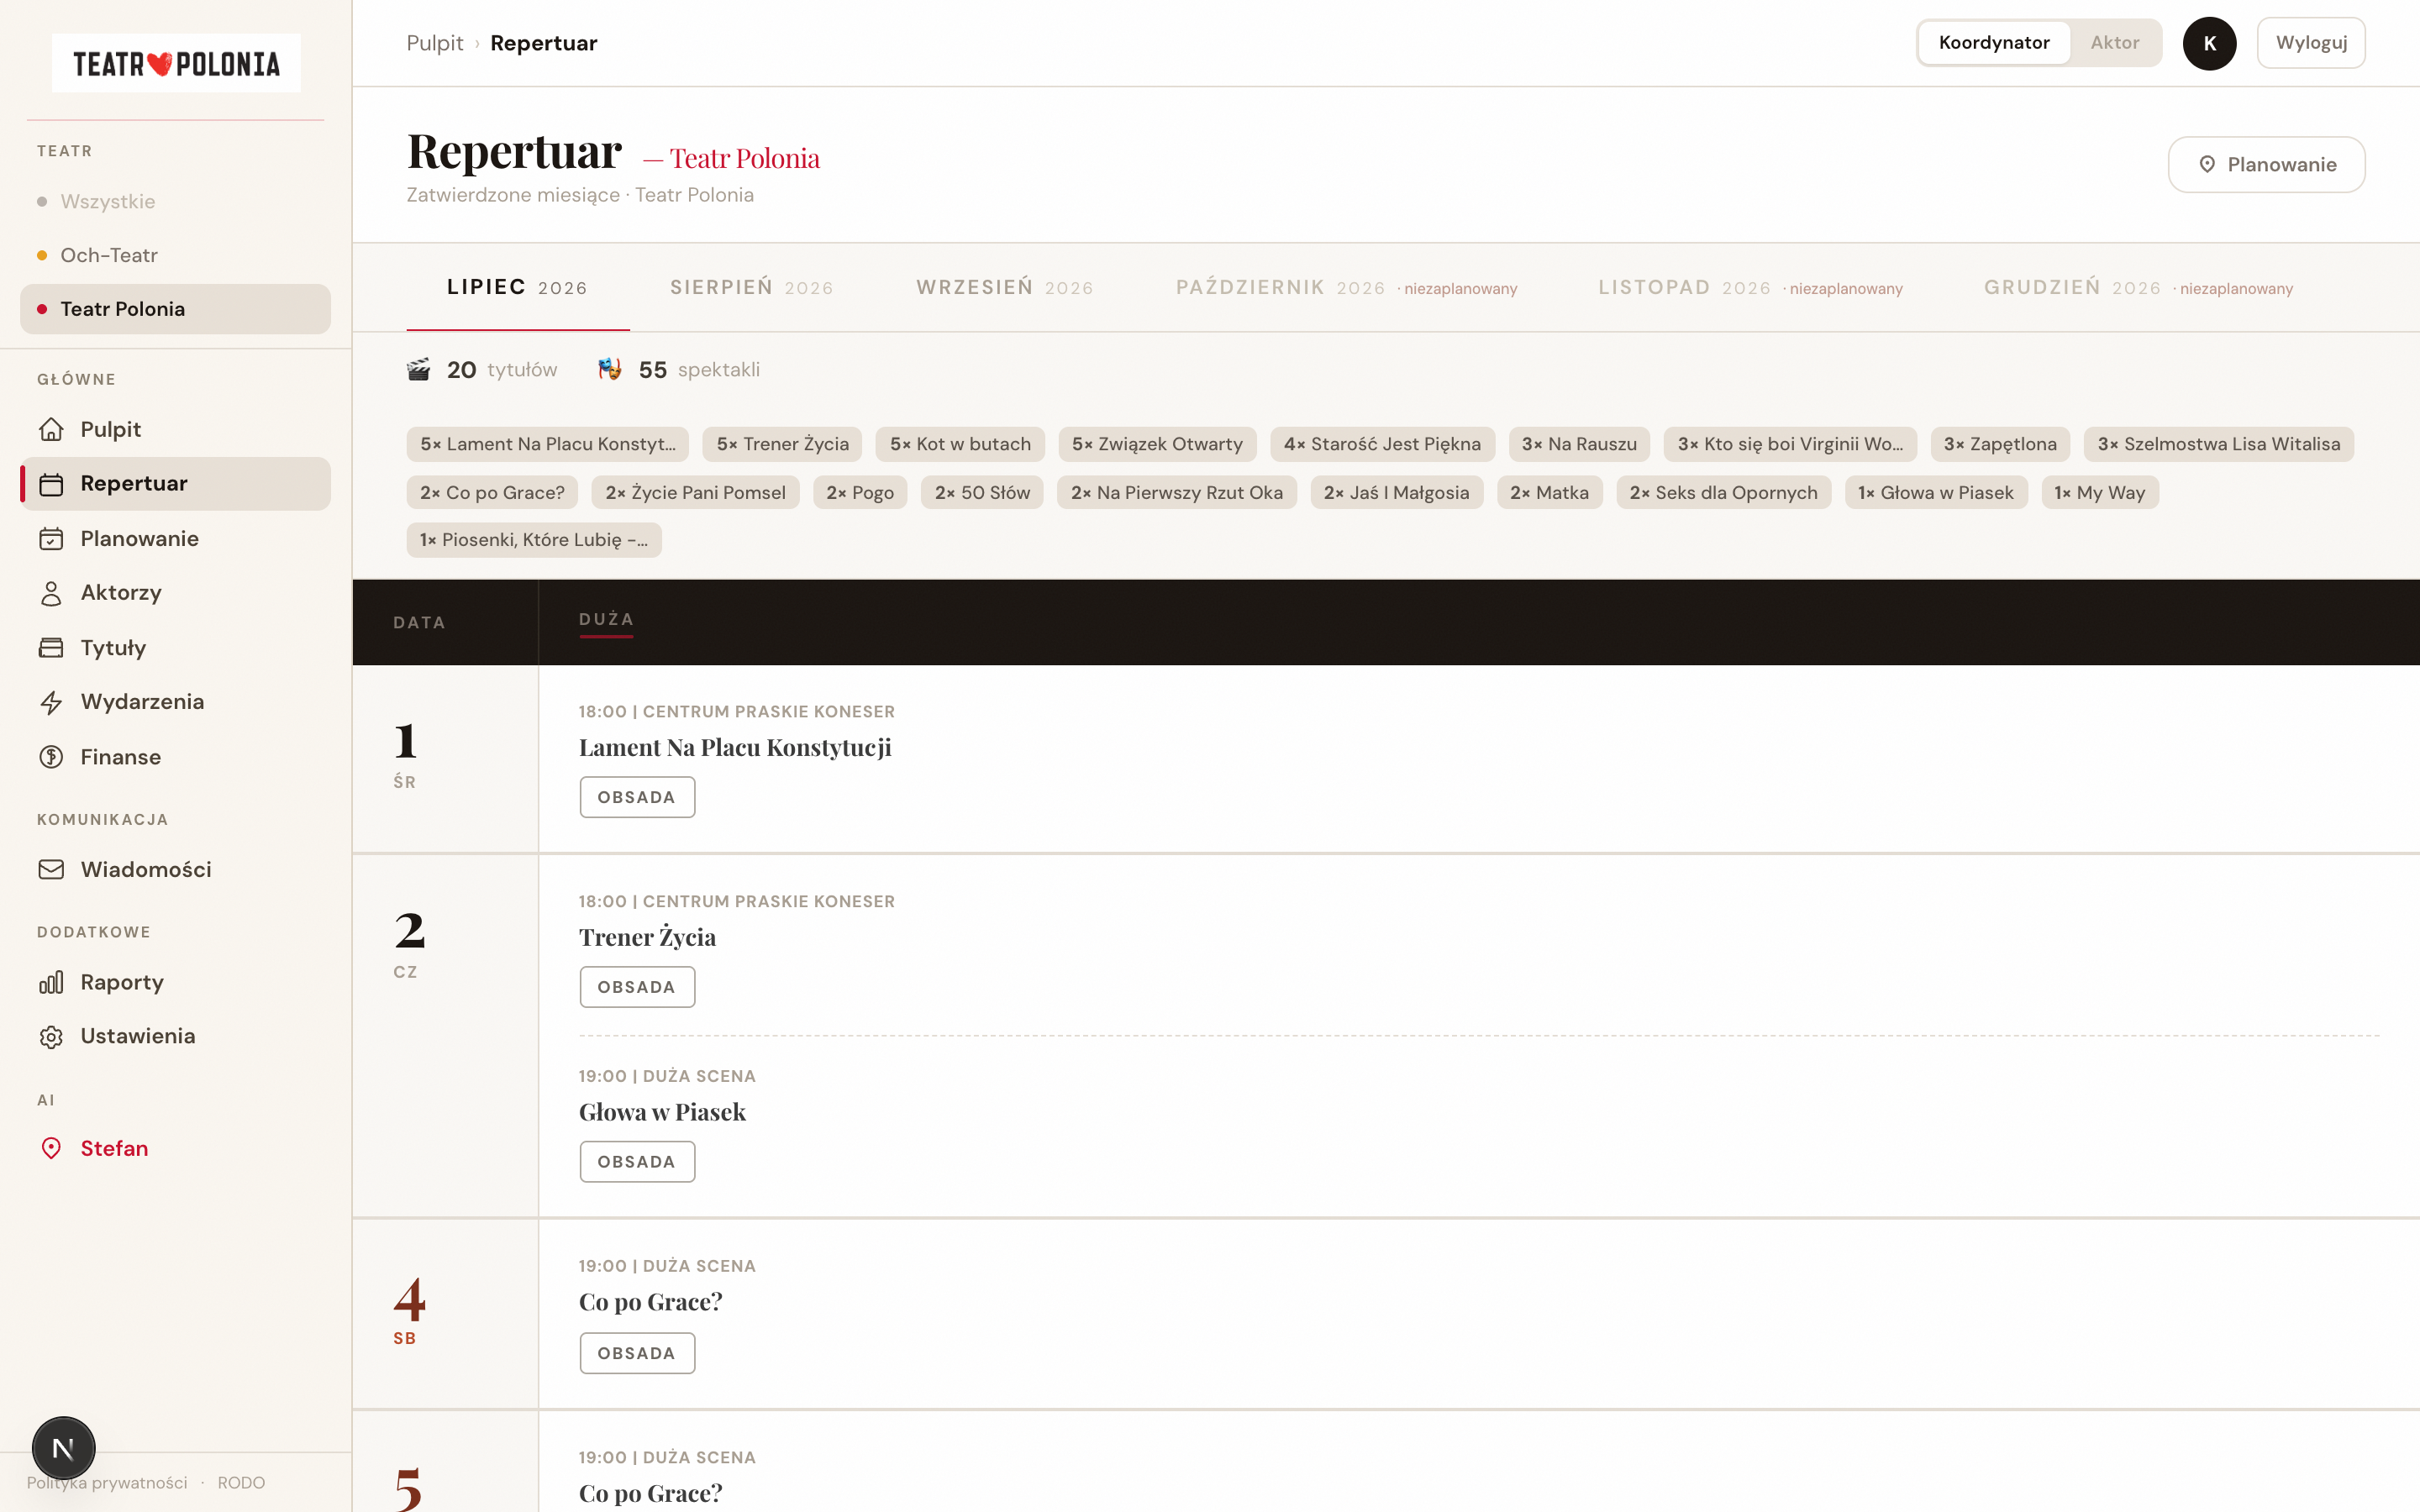The height and width of the screenshot is (1512, 2420).
Task: Click the Ustawienia gear icon
Action: point(51,1037)
